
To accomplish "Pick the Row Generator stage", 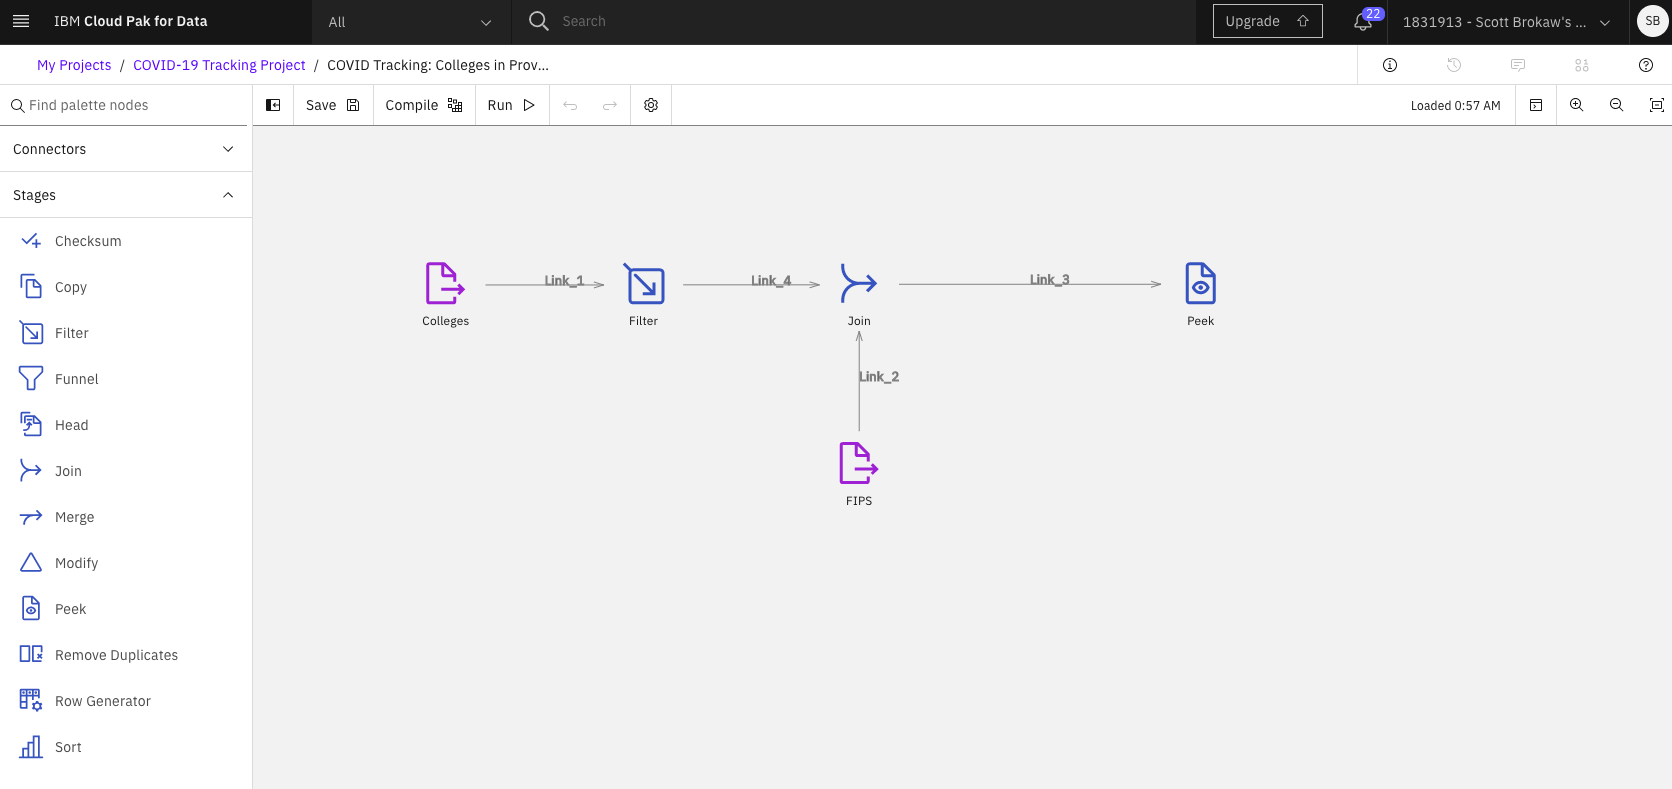I will [126, 701].
